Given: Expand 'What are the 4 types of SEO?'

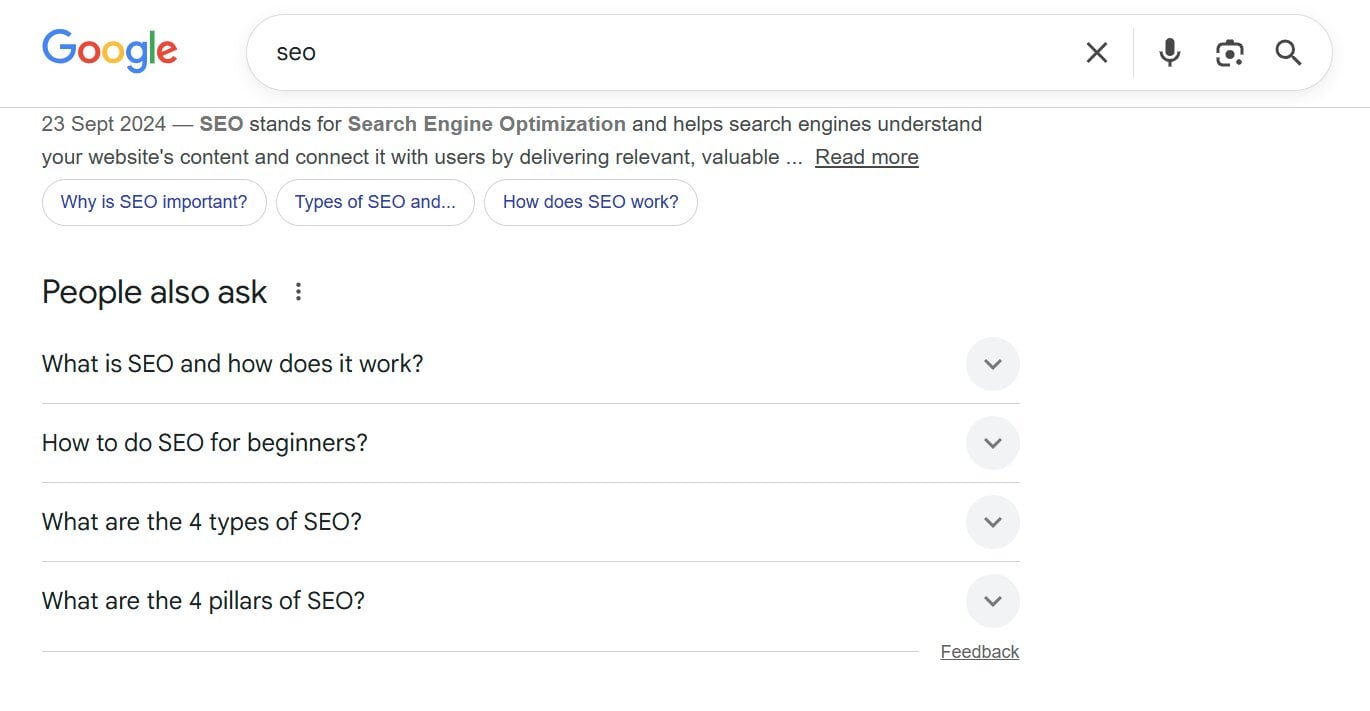Looking at the screenshot, I should click(992, 521).
